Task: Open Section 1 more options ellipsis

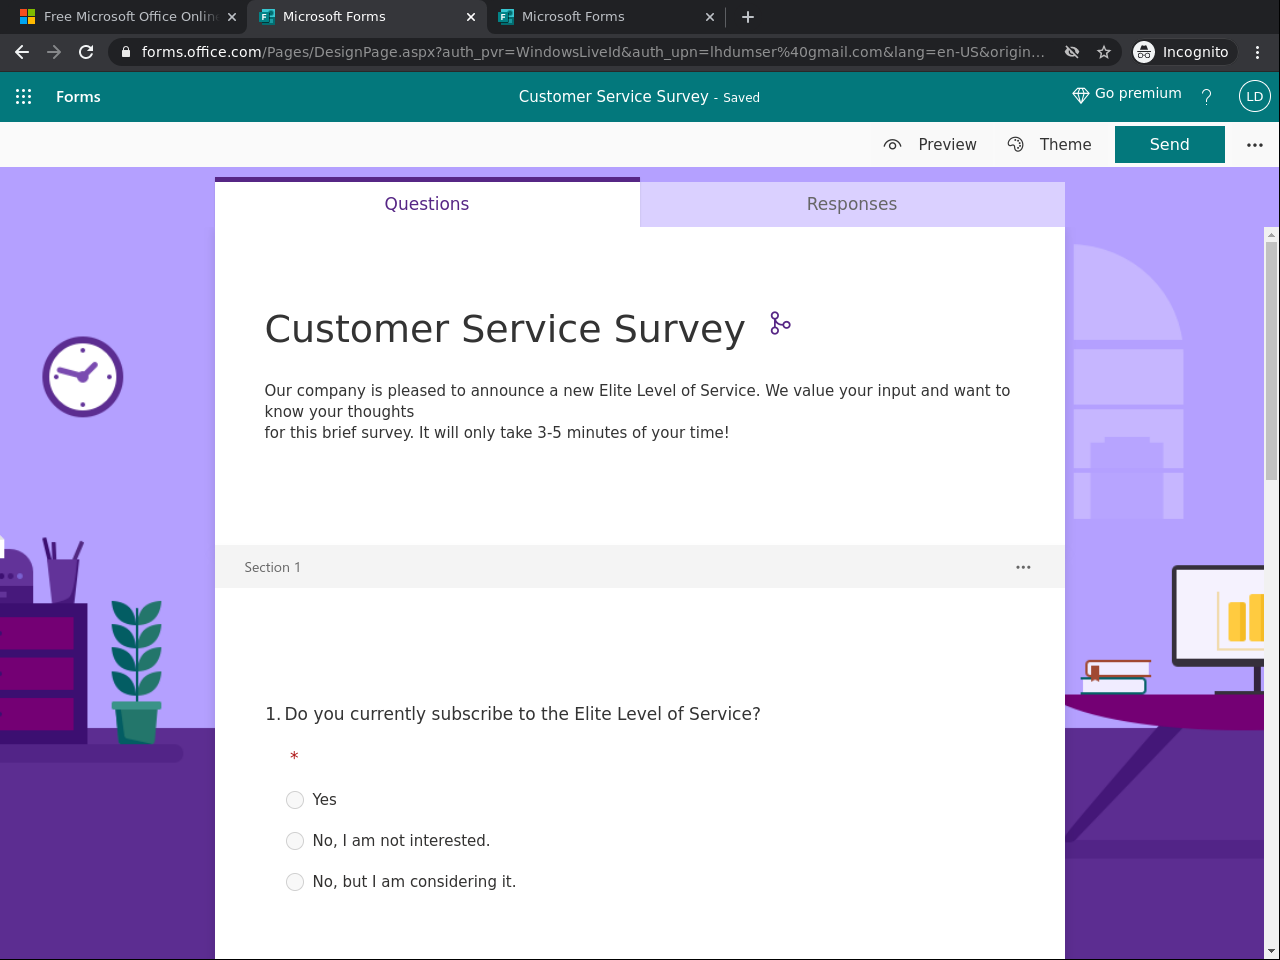Action: (1023, 567)
